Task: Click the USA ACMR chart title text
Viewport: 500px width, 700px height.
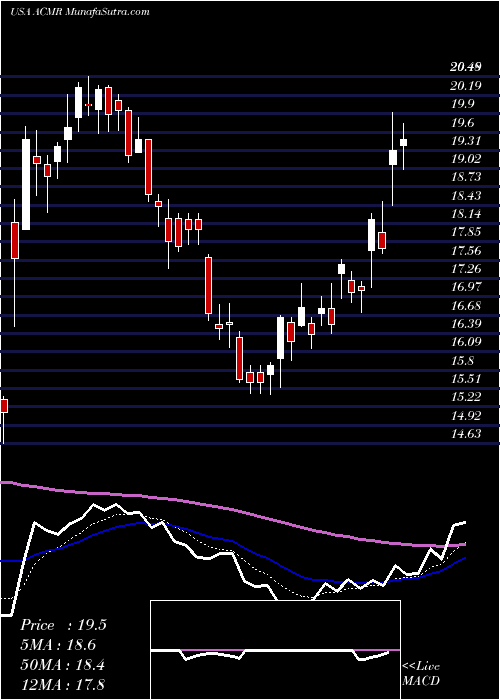Action: (x=79, y=12)
